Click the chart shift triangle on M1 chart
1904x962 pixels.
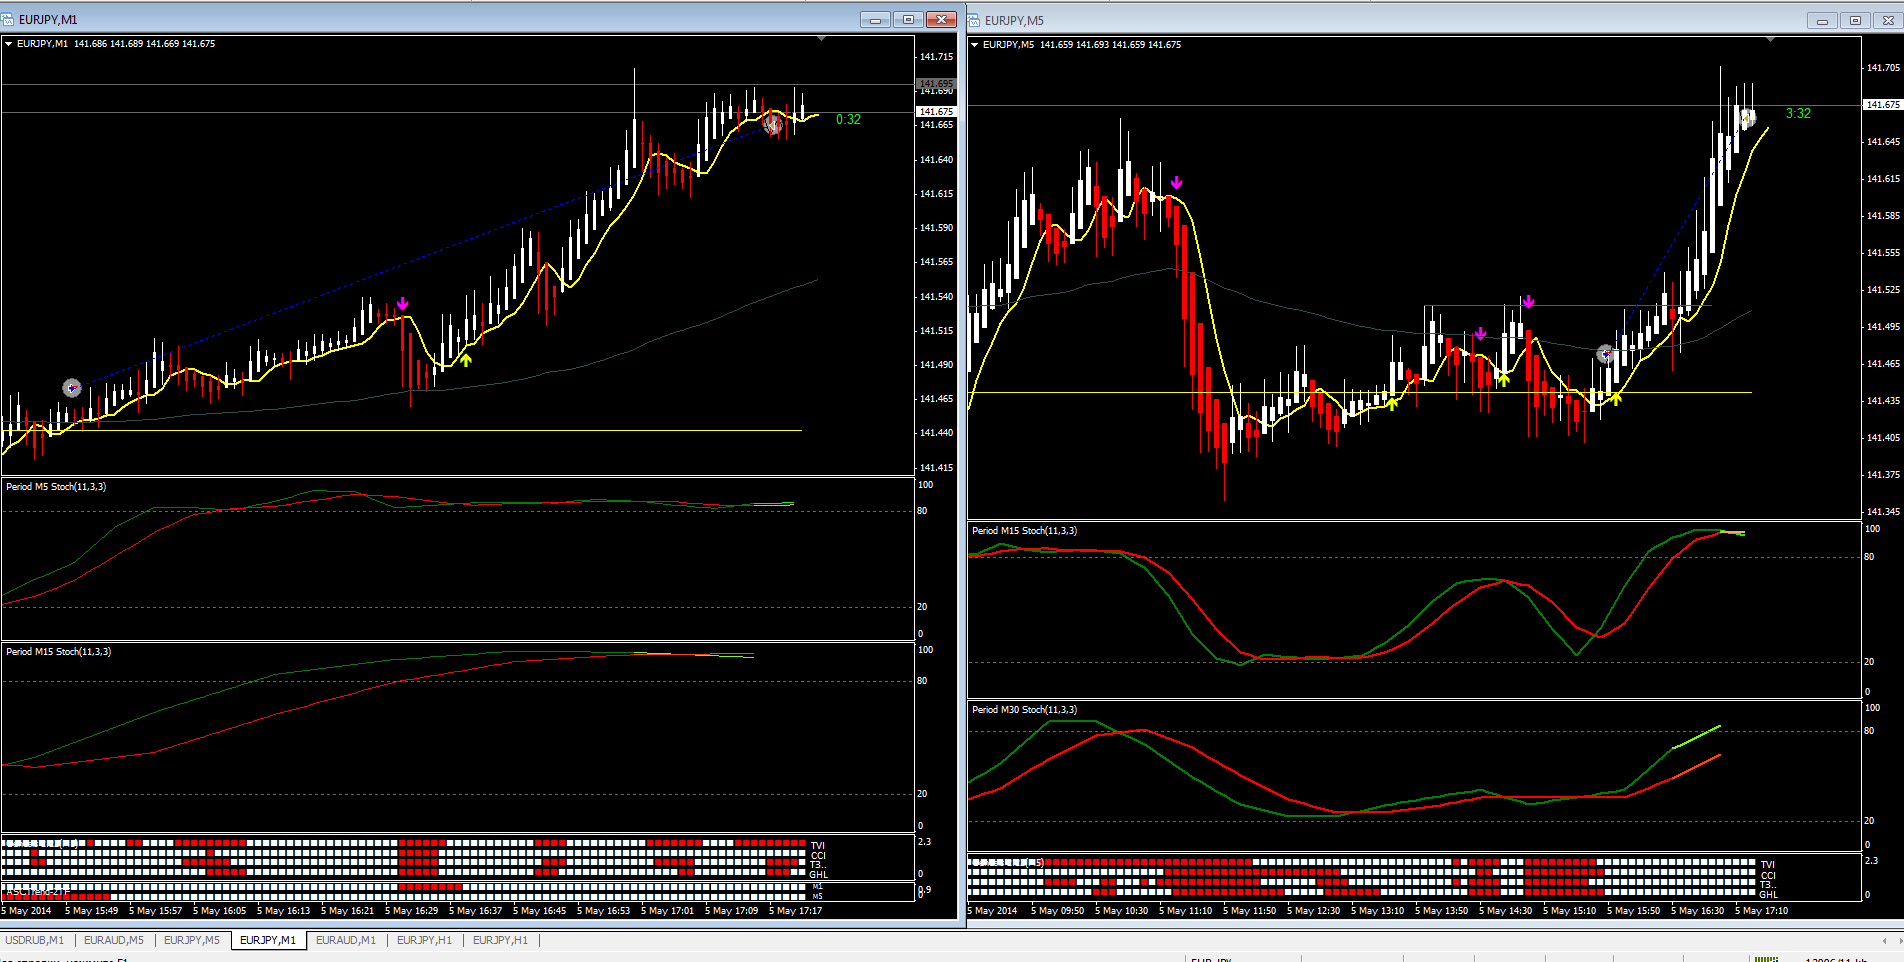[822, 39]
